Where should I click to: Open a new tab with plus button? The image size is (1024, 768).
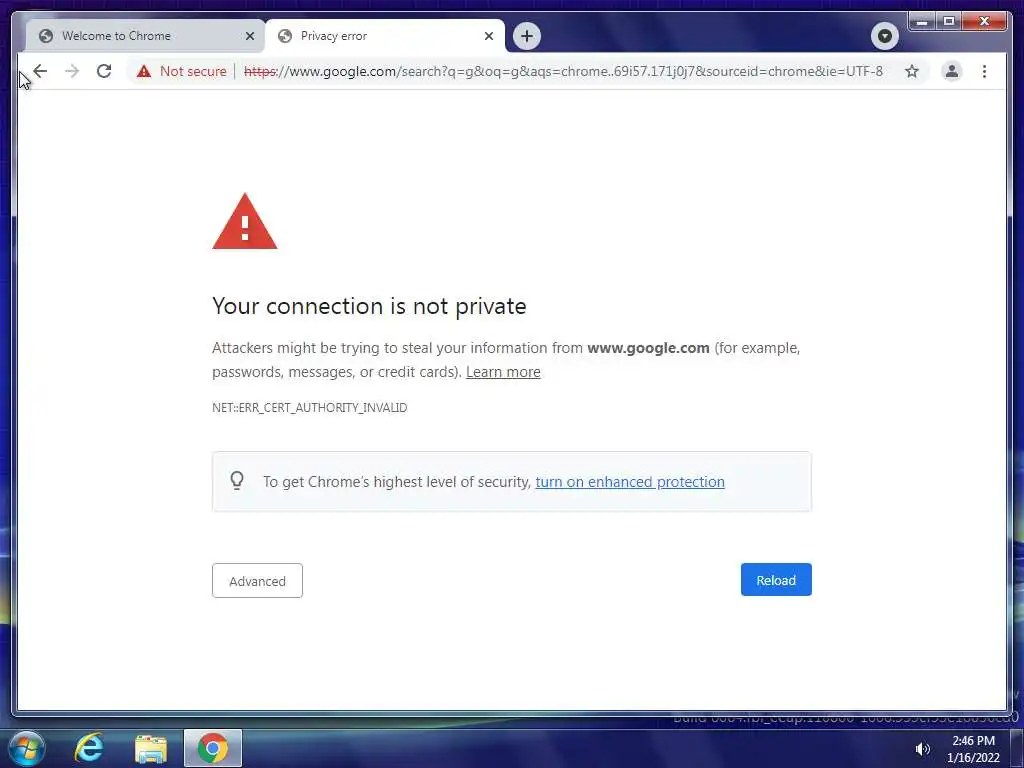click(526, 36)
